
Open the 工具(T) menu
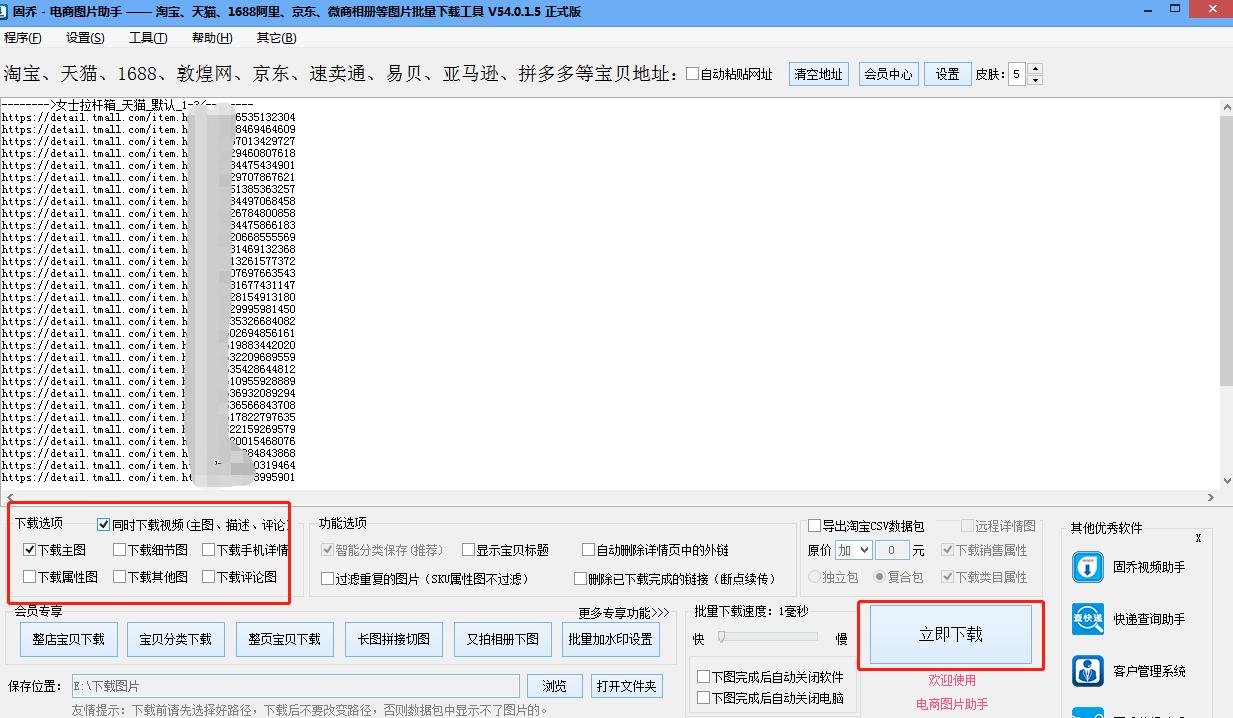pyautogui.click(x=147, y=37)
